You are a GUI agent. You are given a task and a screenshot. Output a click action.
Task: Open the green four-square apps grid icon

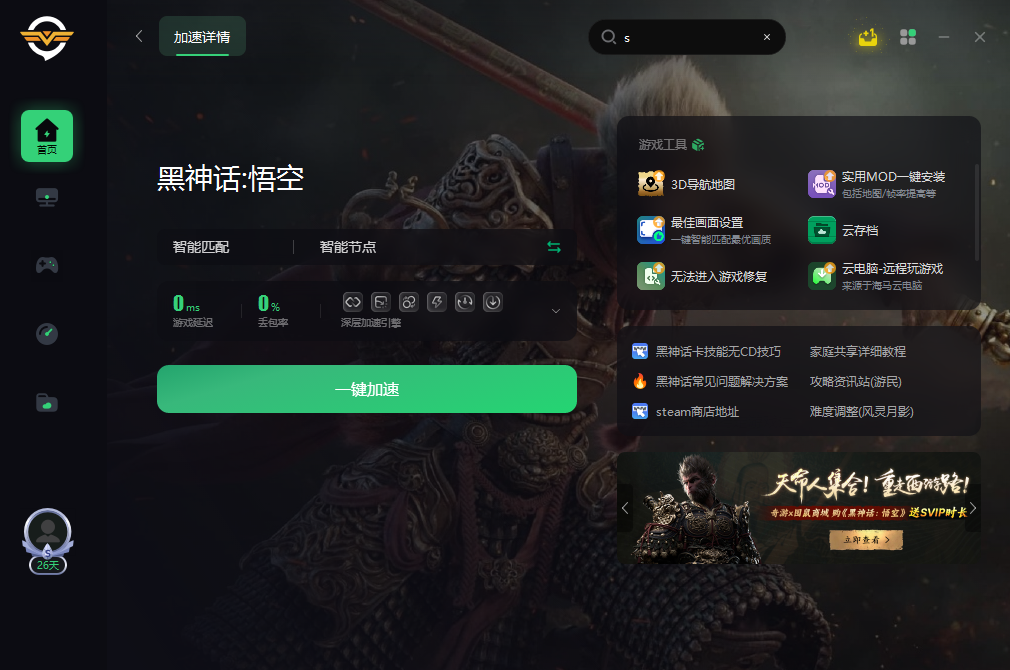click(908, 37)
